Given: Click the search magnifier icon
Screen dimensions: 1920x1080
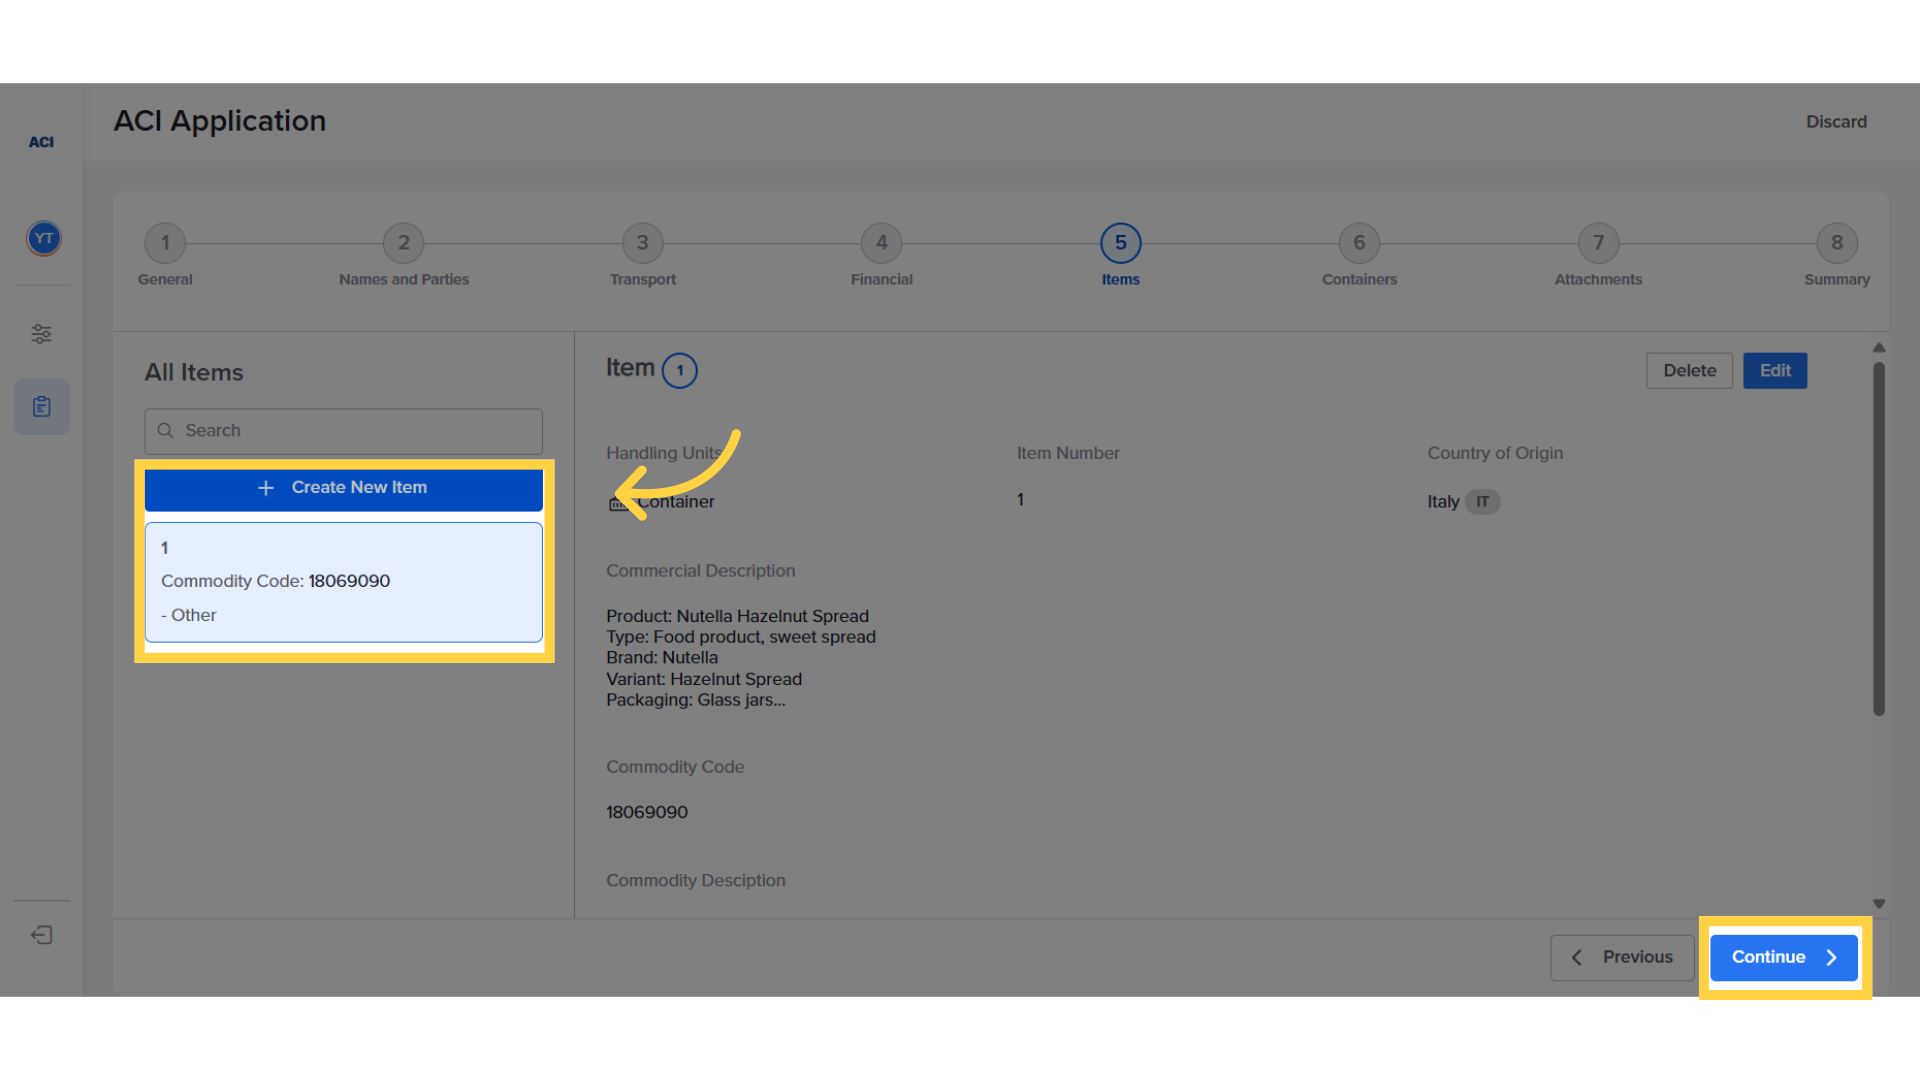Looking at the screenshot, I should click(x=166, y=431).
